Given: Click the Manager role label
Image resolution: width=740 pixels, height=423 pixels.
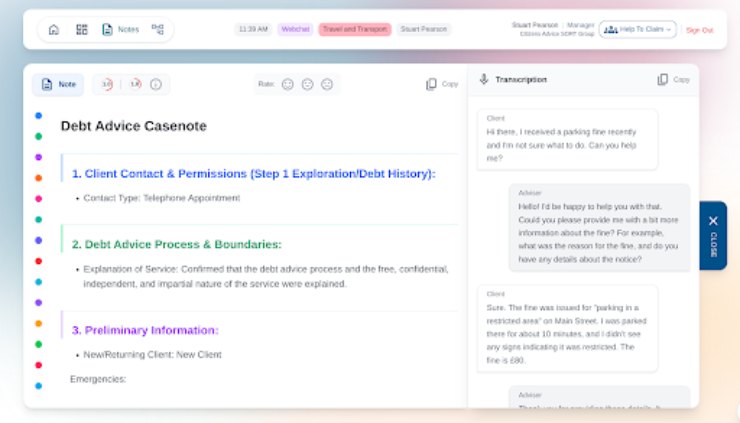Looking at the screenshot, I should coord(580,25).
